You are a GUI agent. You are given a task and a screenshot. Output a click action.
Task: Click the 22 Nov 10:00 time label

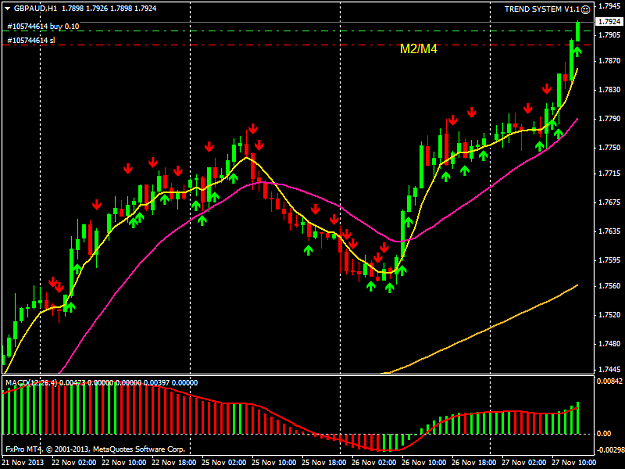click(x=124, y=462)
